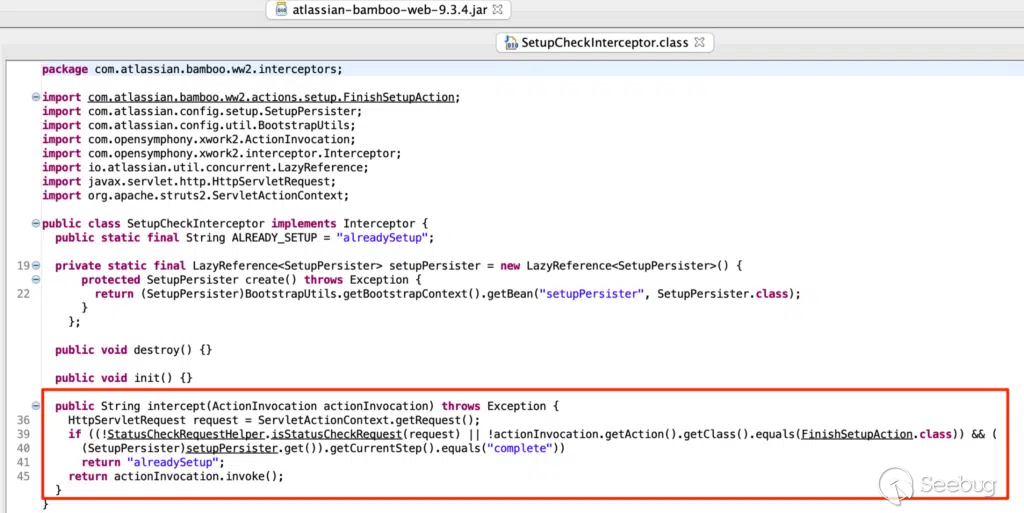
Task: Open the FinishSetupAction.class reference on line 39
Action: [x=876, y=434]
